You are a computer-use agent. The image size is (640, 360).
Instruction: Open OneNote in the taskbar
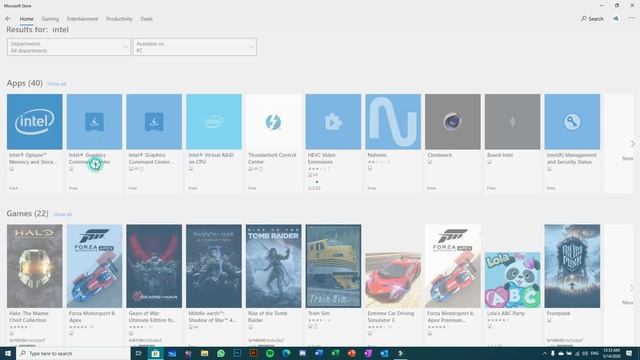[368, 353]
